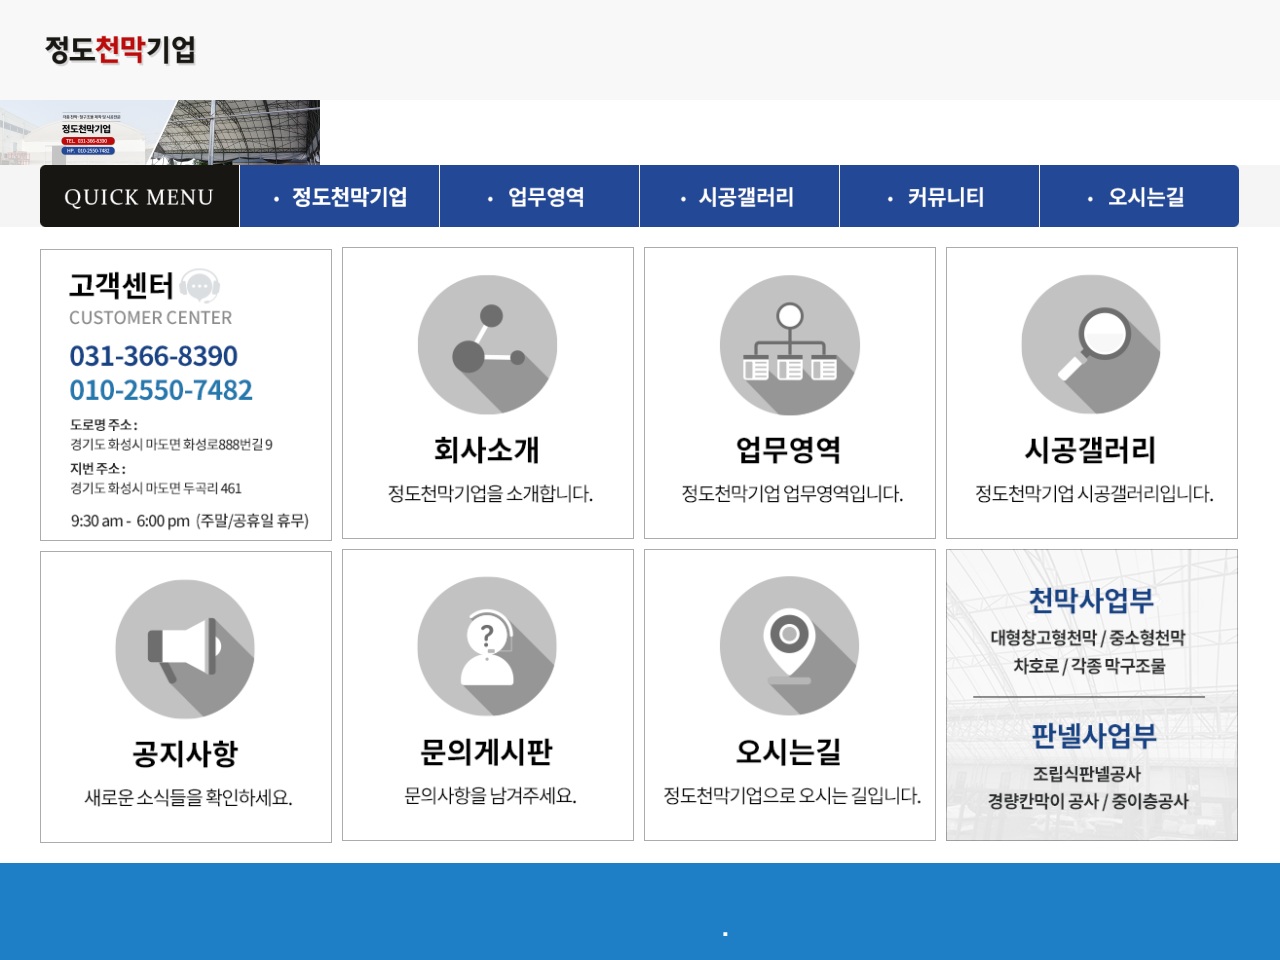Screen dimensions: 1280x960
Task: Click description 정도천막기업을 소개합니다.
Action: 490,494
